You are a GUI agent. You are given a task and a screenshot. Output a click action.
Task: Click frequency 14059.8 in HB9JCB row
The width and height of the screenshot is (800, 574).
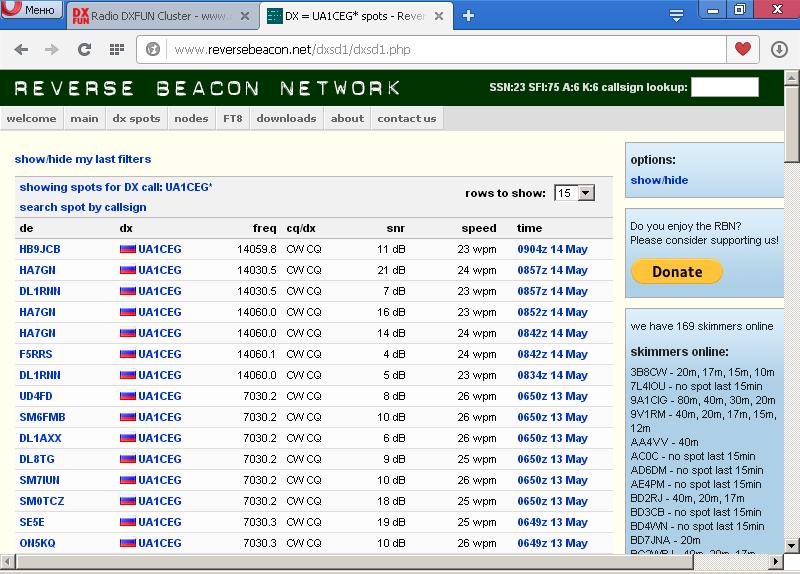click(x=257, y=249)
